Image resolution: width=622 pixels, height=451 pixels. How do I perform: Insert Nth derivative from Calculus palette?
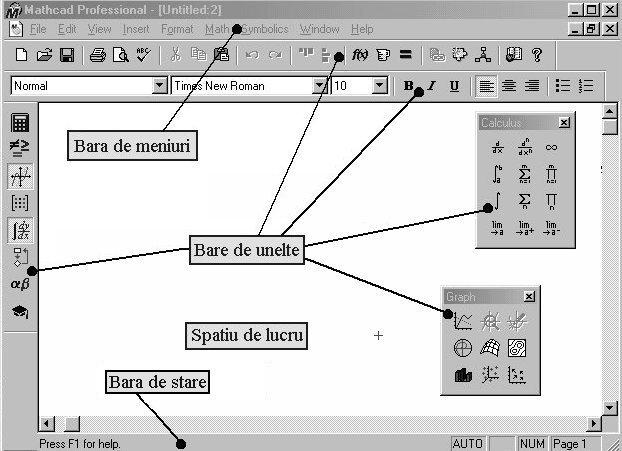524,147
